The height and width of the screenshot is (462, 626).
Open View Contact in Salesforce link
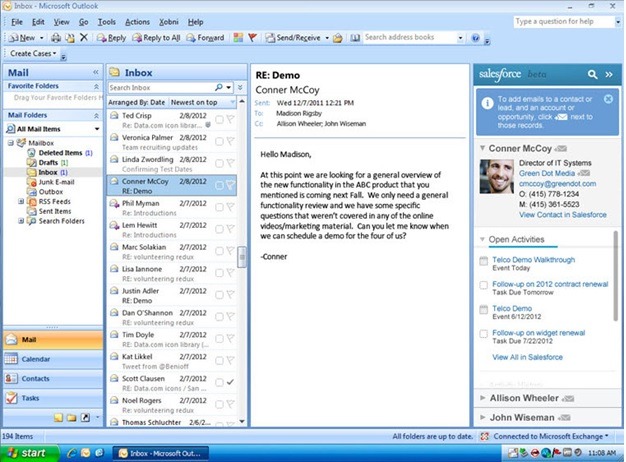pos(563,215)
